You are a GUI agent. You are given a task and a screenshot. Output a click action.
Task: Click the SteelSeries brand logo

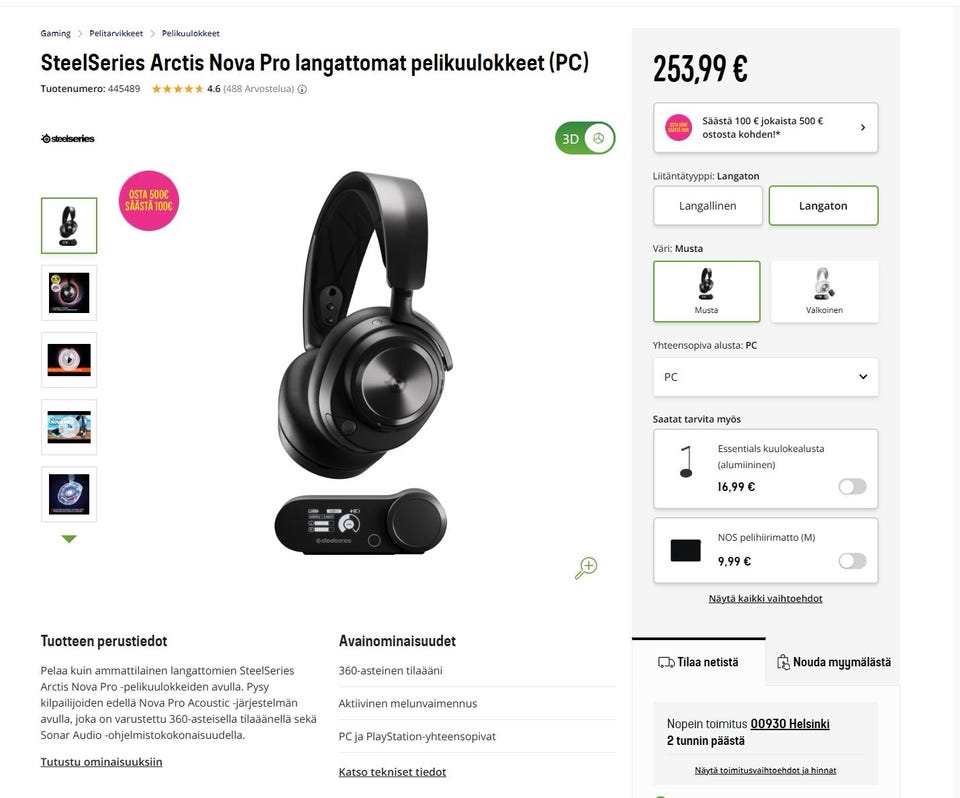tap(68, 138)
